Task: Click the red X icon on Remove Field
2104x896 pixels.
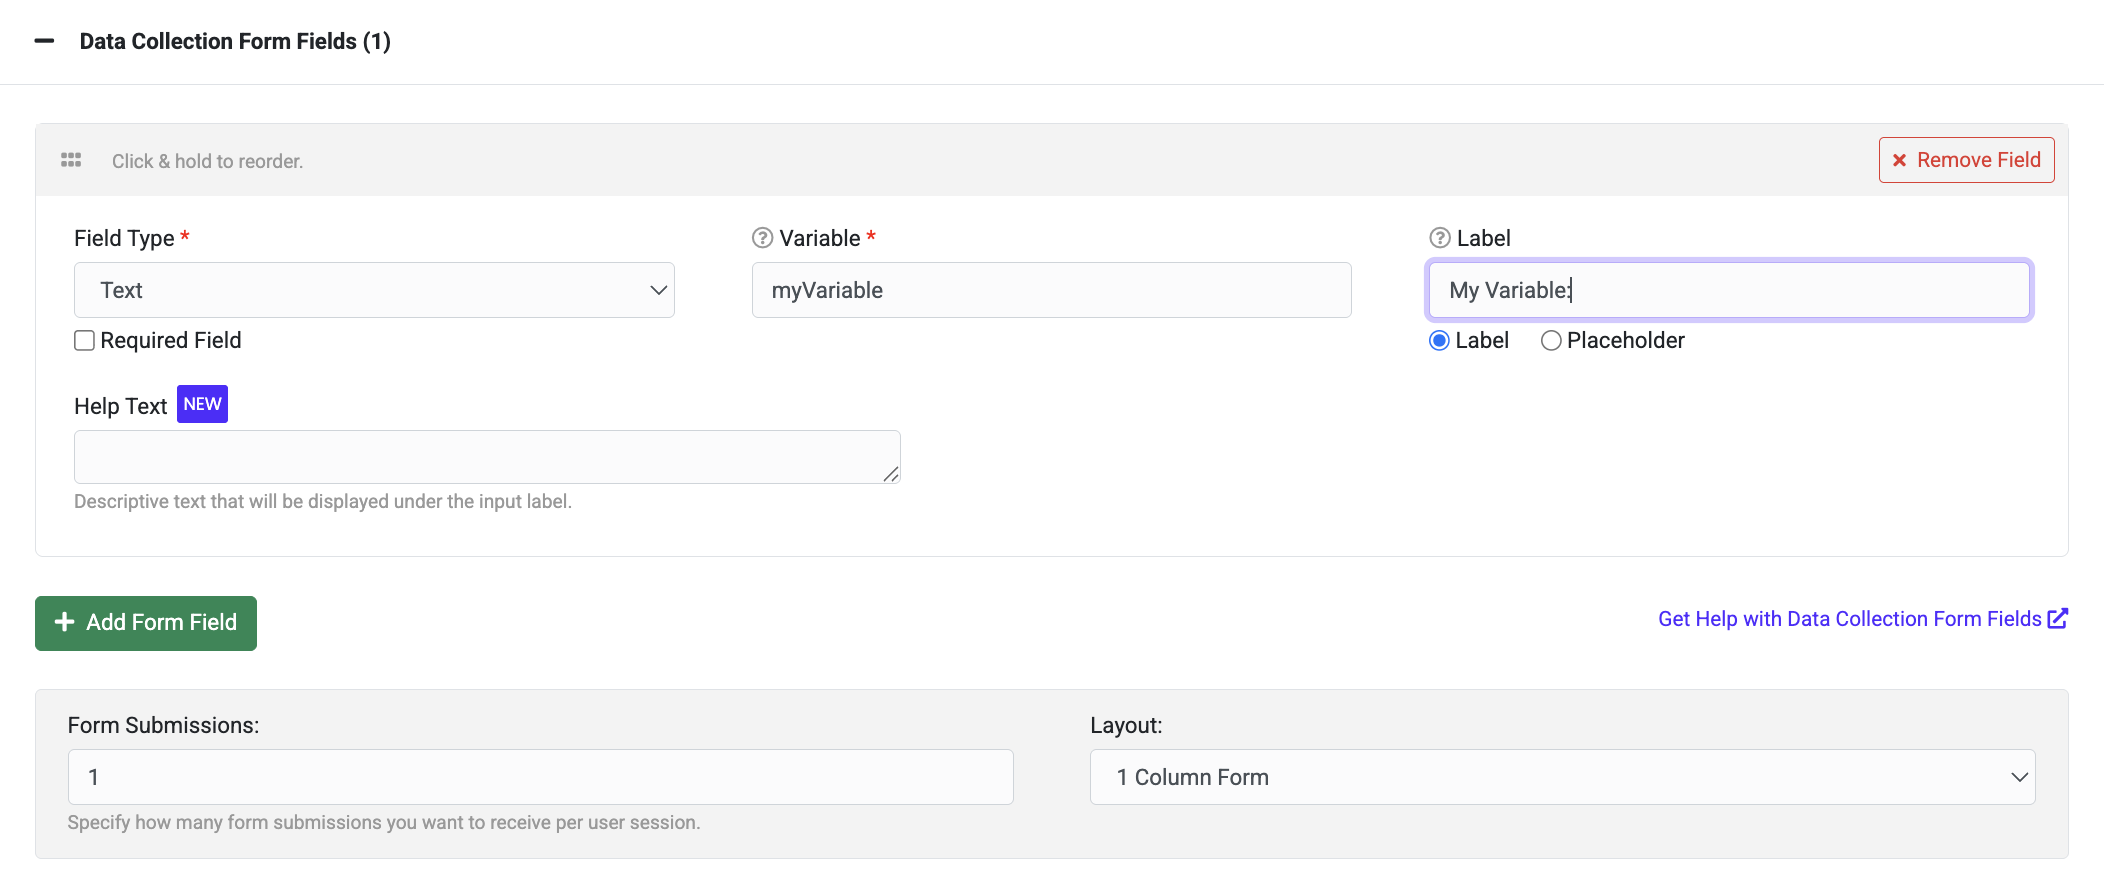Action: coord(1899,160)
